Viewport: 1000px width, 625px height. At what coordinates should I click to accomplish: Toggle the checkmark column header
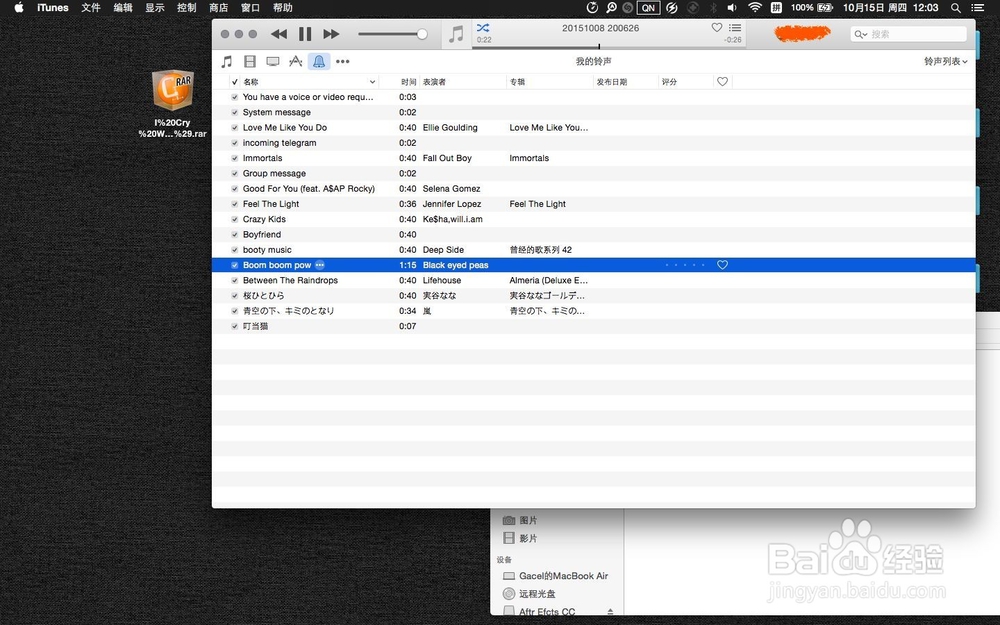point(235,82)
